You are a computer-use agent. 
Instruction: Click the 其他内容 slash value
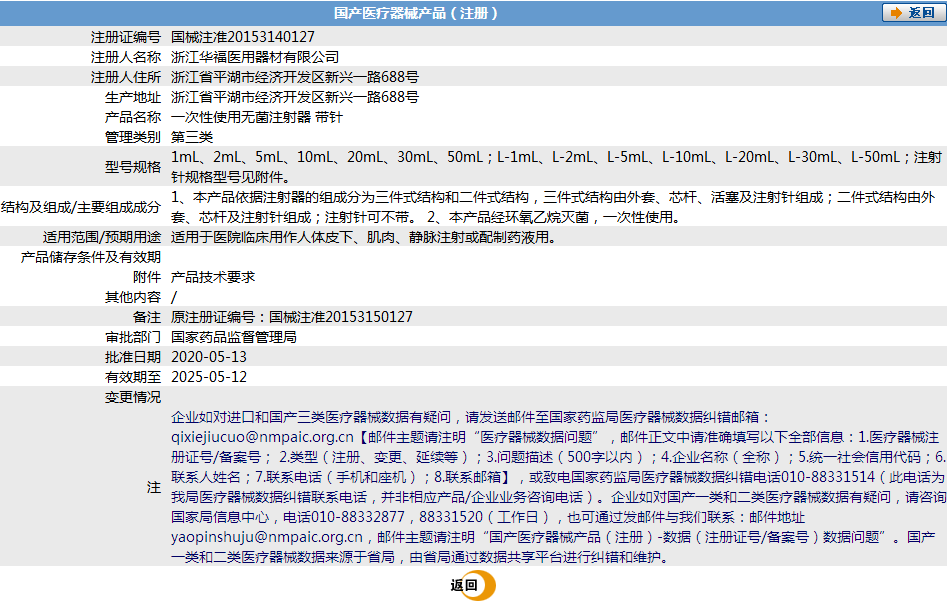point(174,297)
